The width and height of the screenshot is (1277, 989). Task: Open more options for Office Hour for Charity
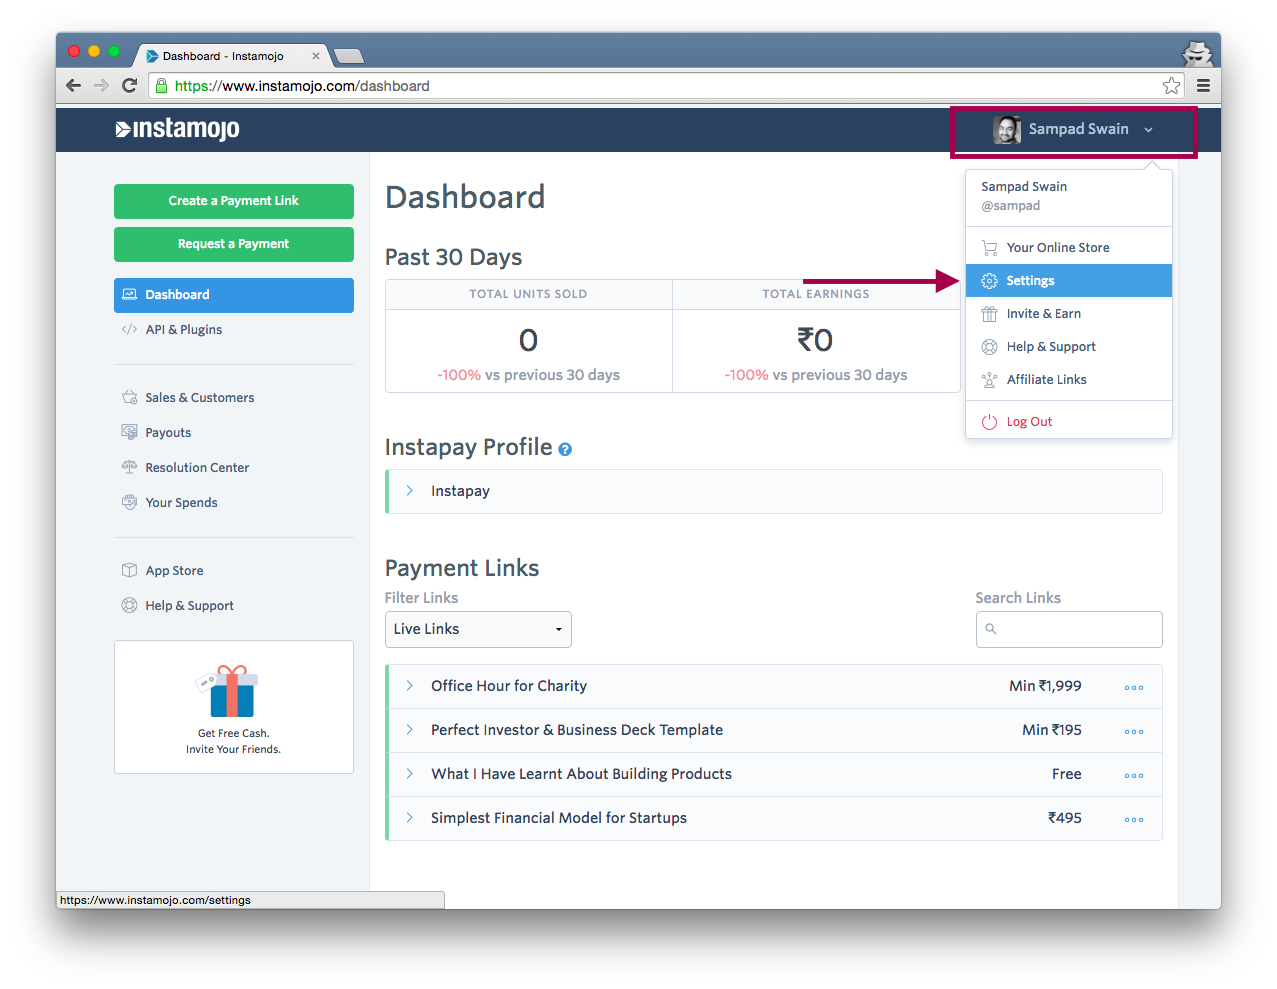(x=1134, y=688)
